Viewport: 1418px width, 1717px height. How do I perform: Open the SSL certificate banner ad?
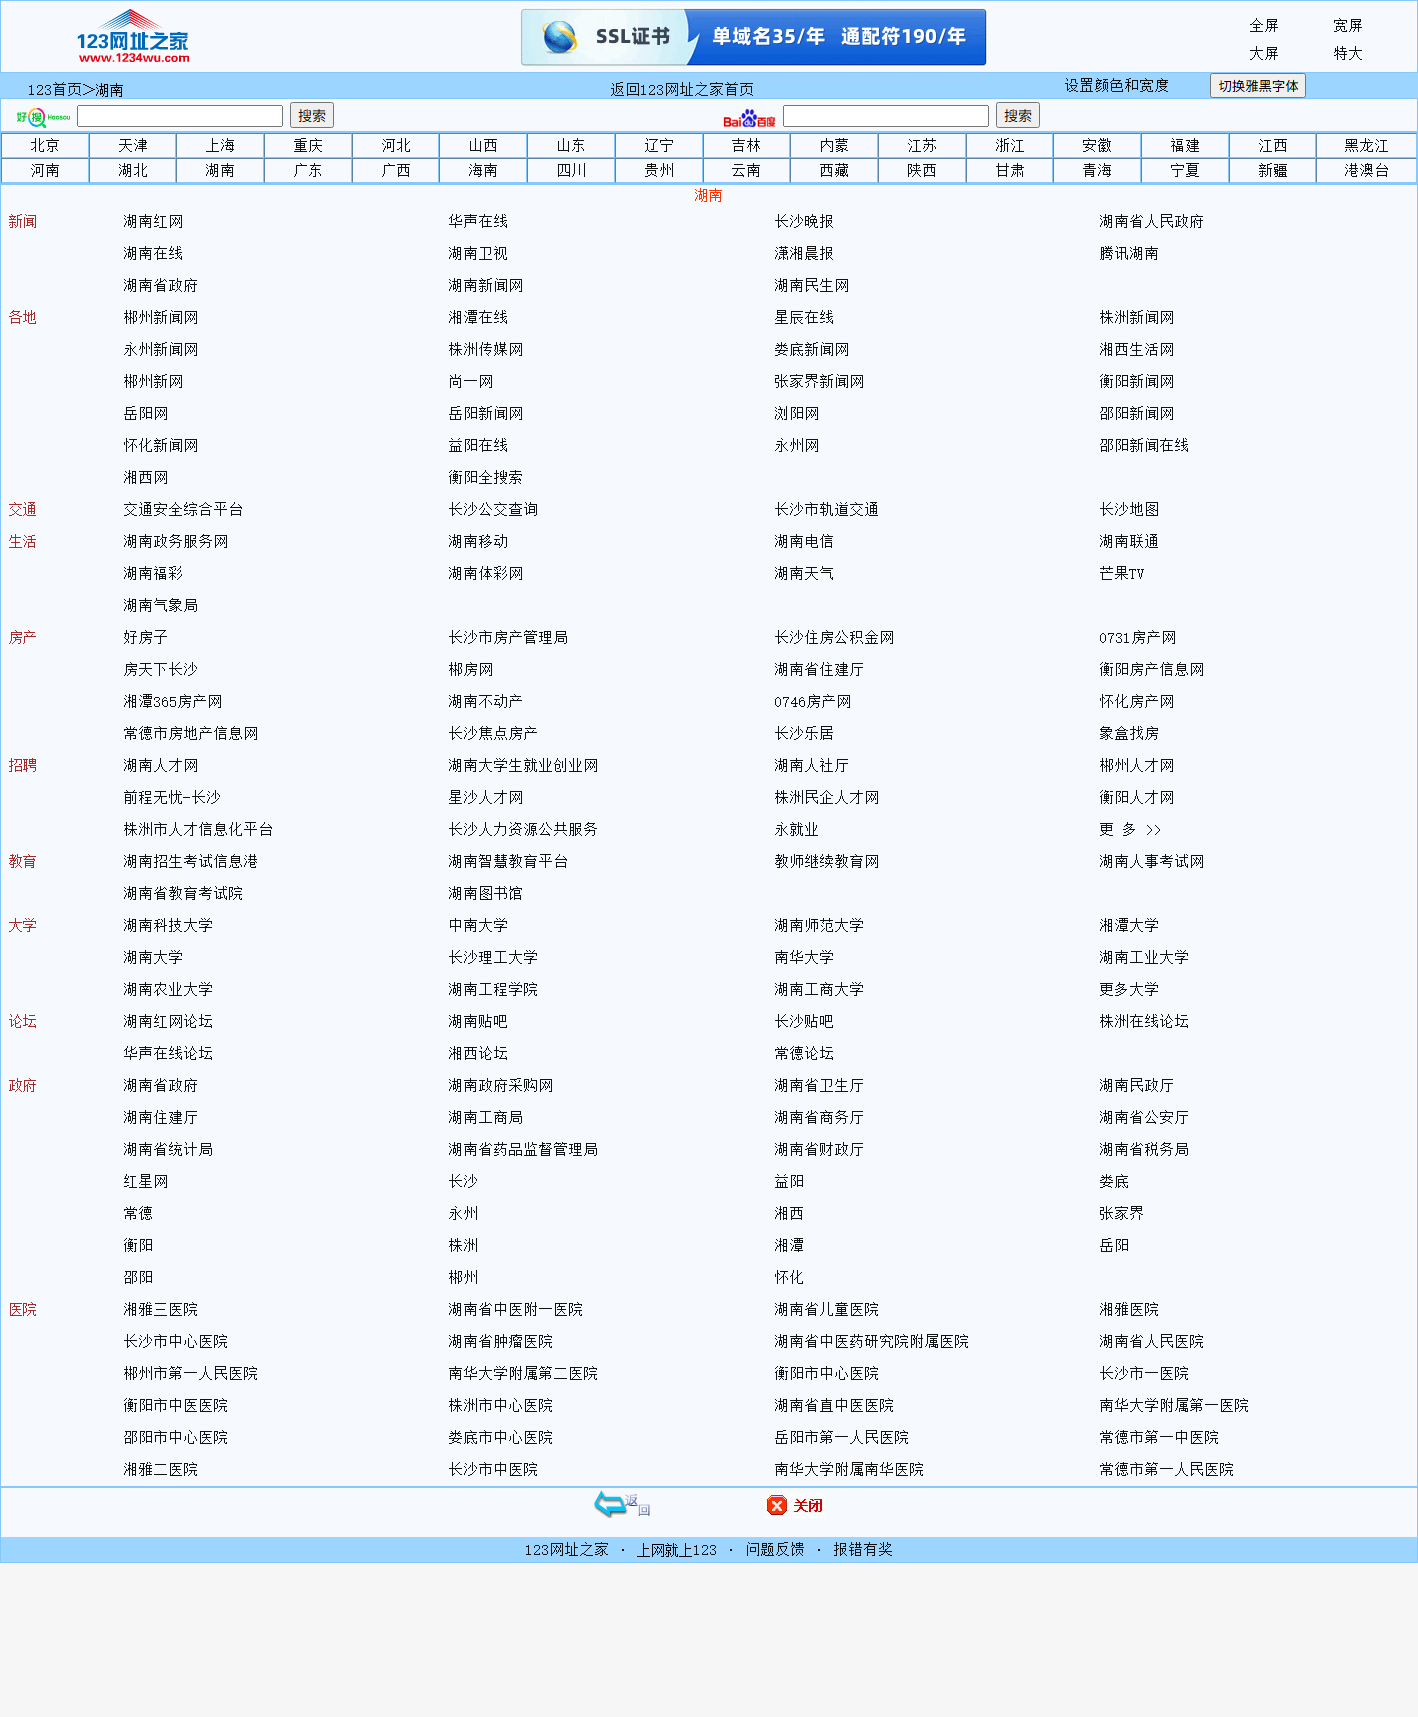tap(753, 38)
